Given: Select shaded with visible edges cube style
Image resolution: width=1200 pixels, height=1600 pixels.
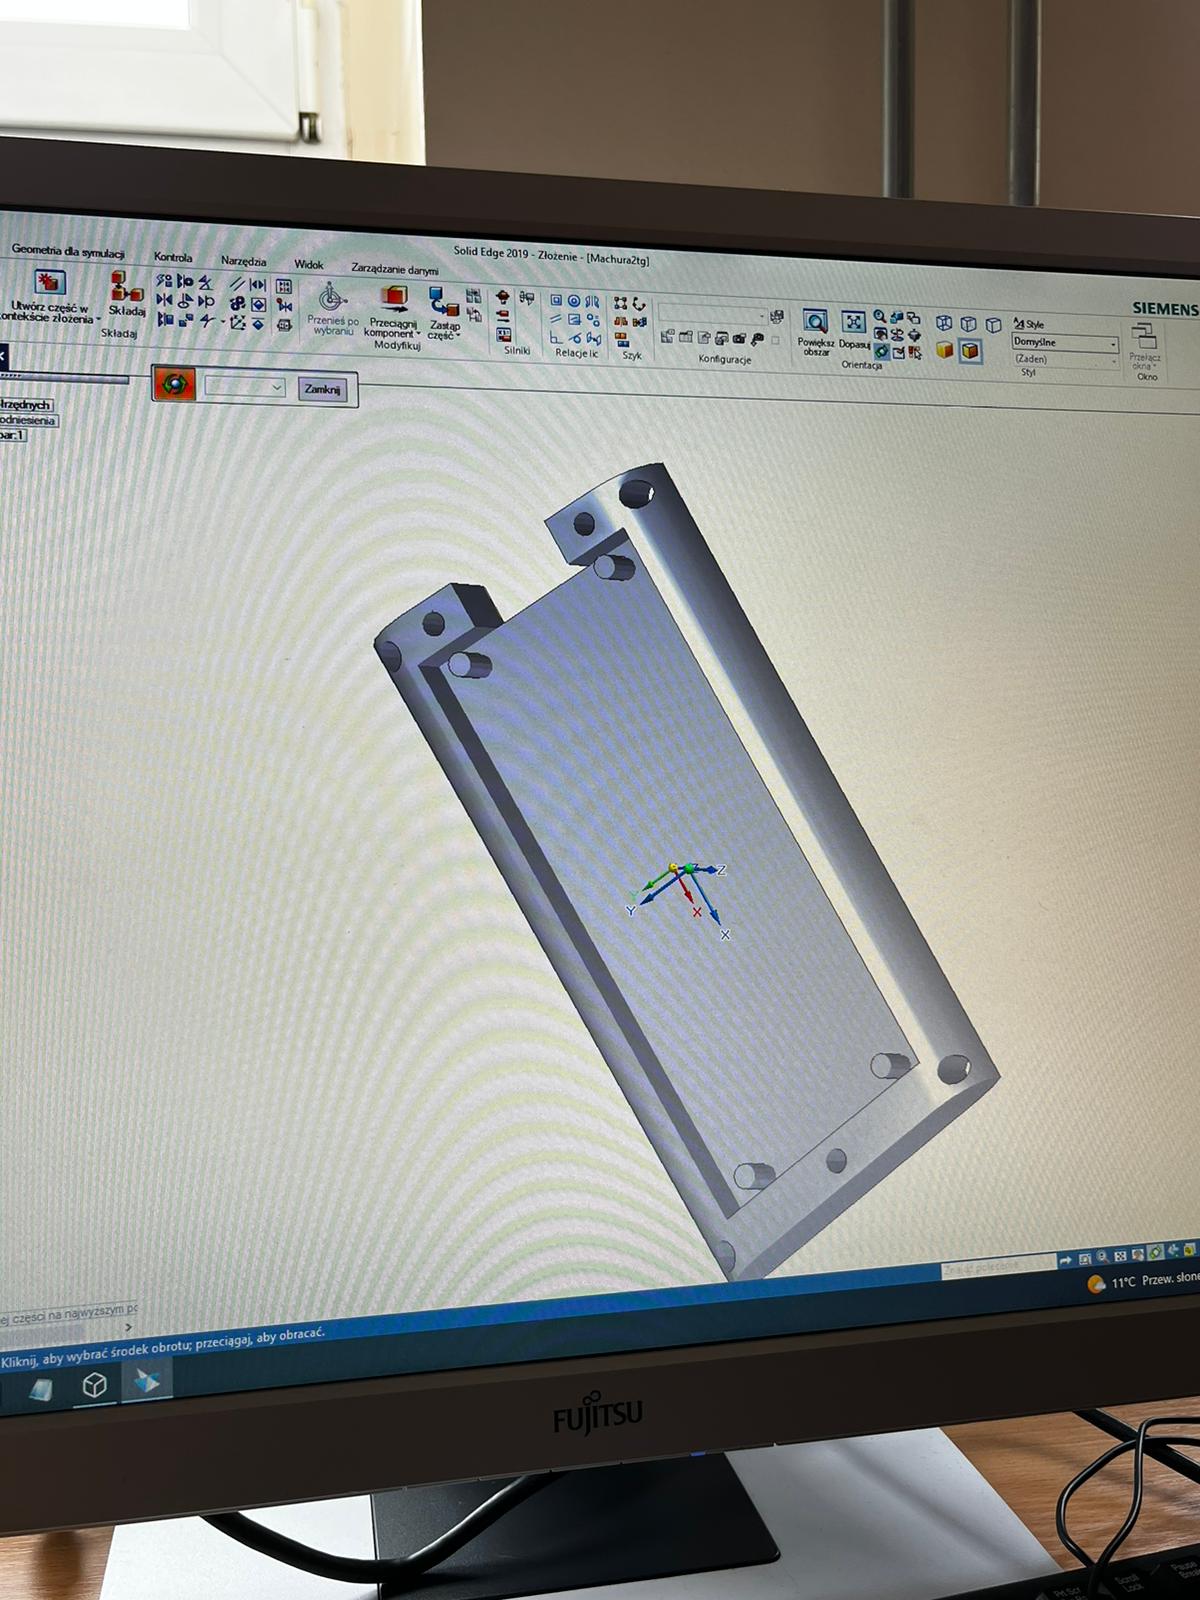Looking at the screenshot, I should pos(970,351).
